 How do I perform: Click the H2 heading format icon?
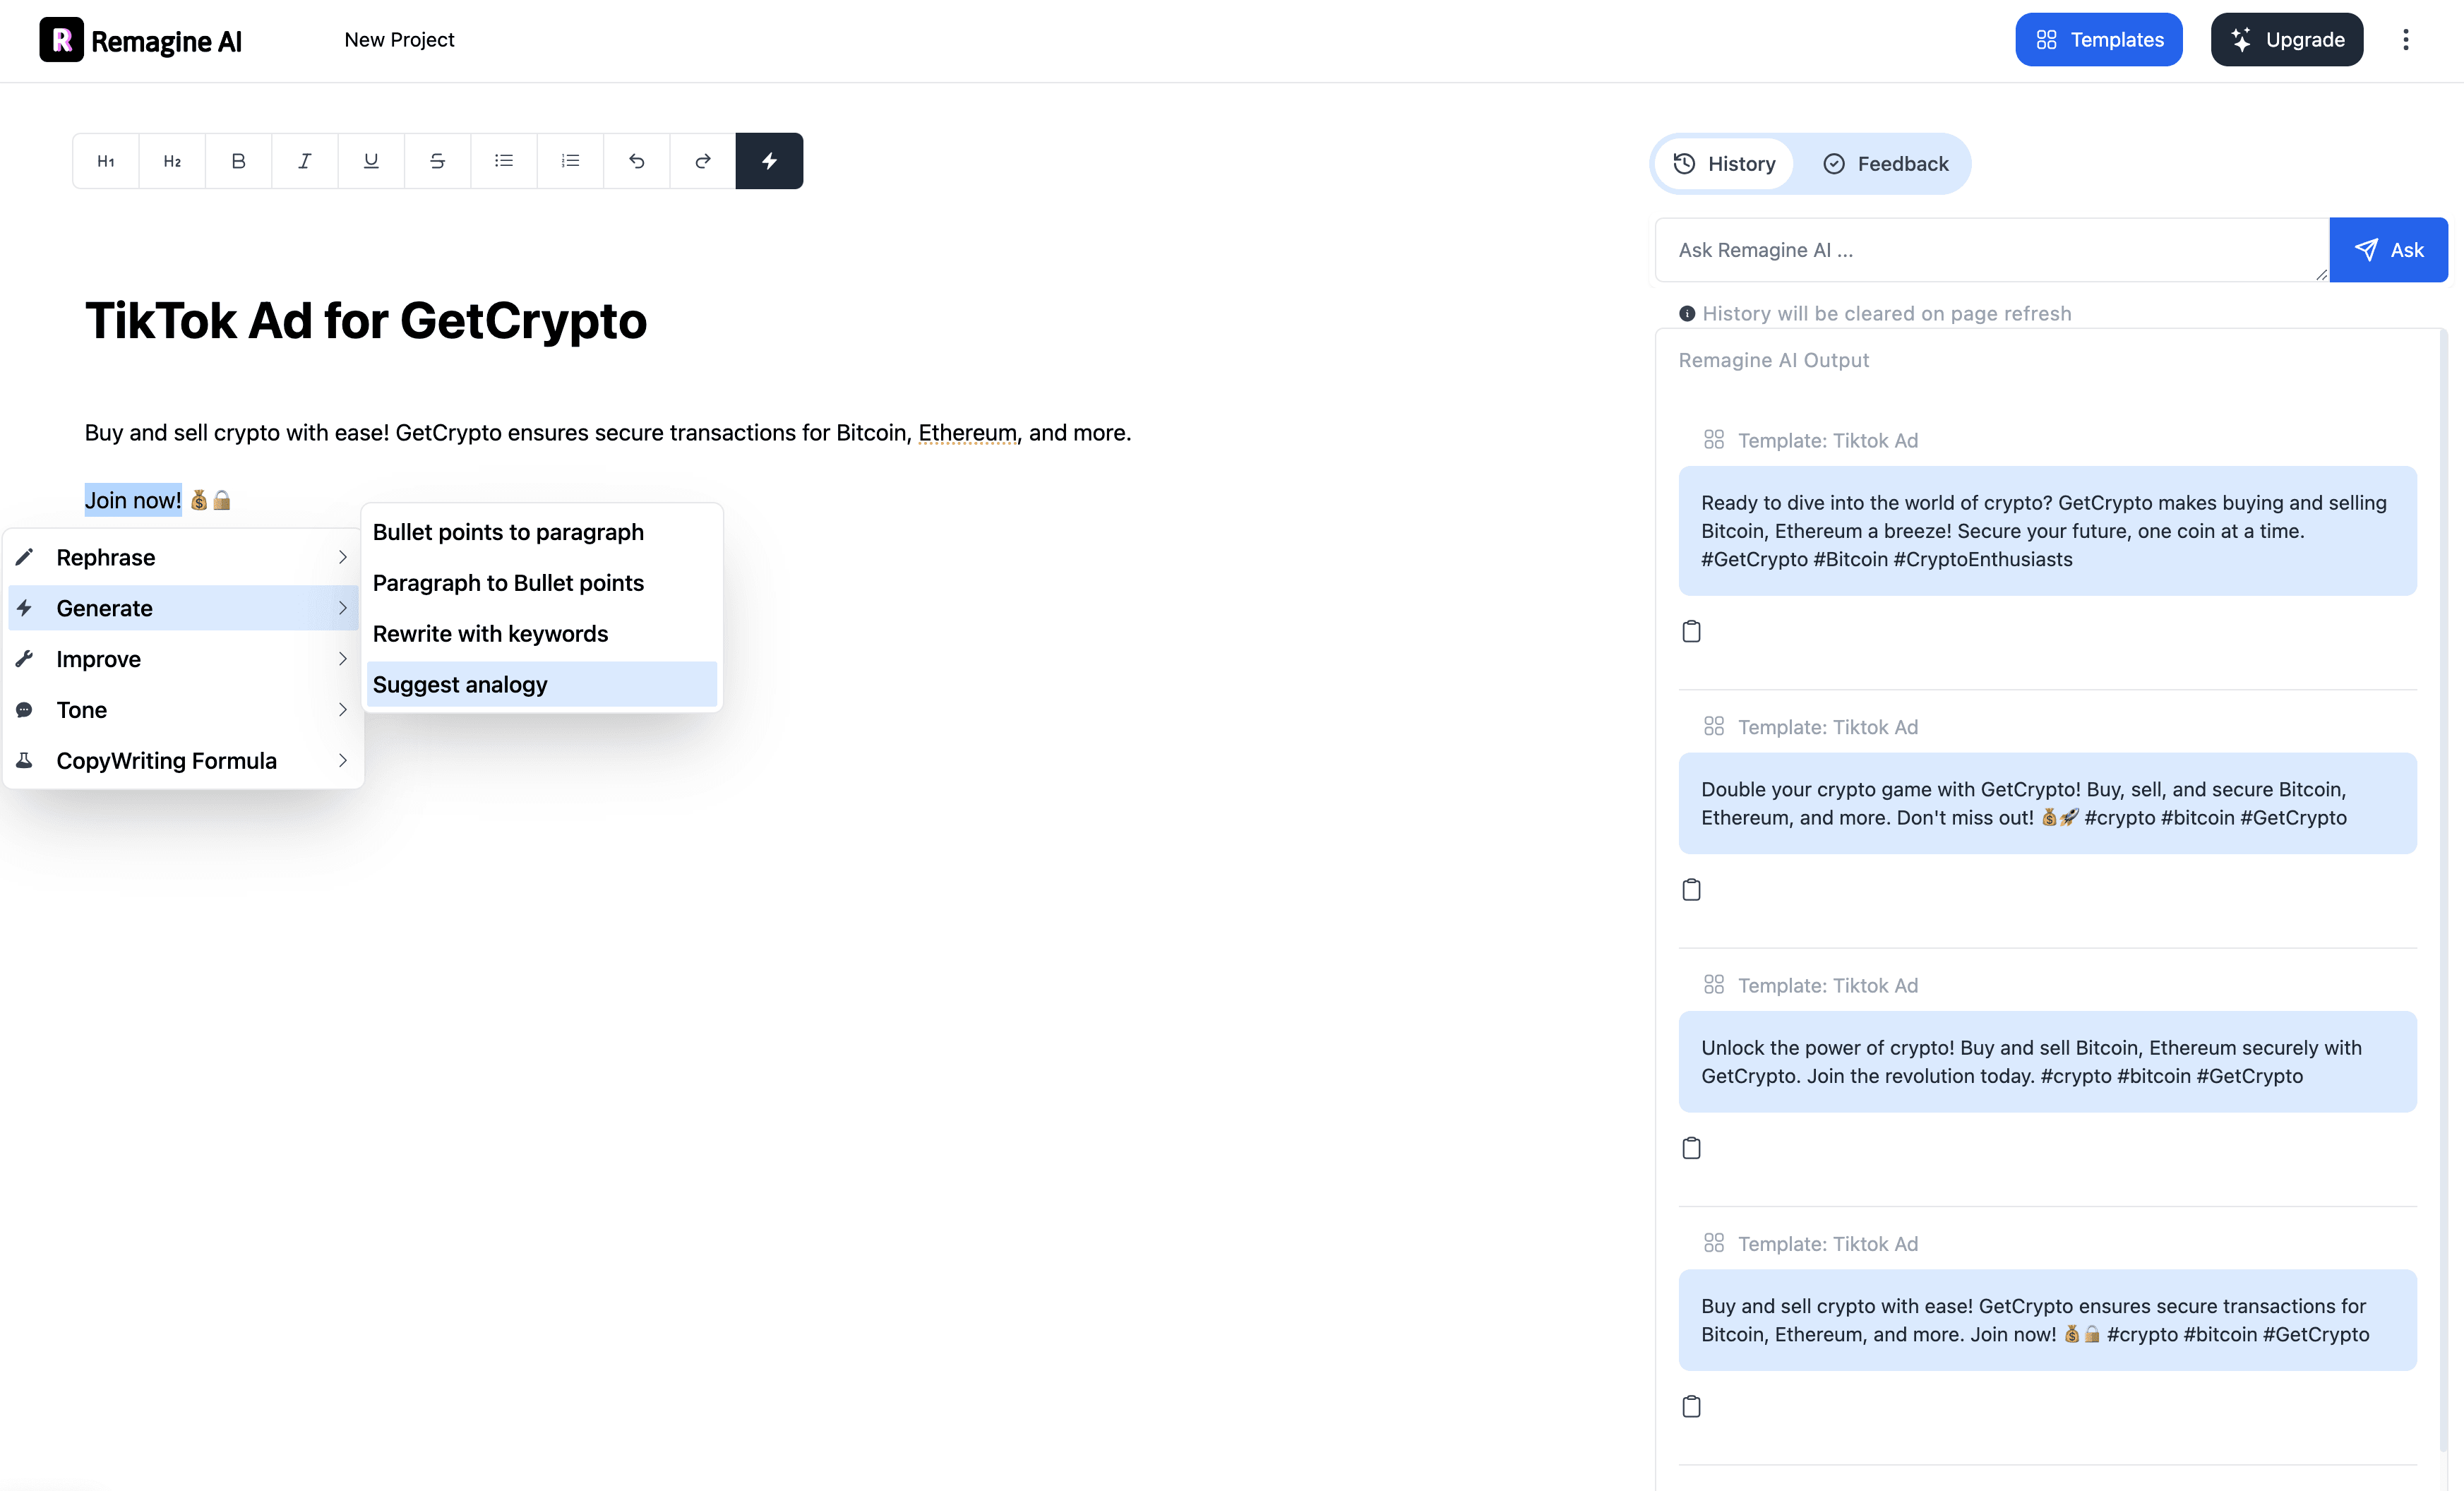pos(171,160)
